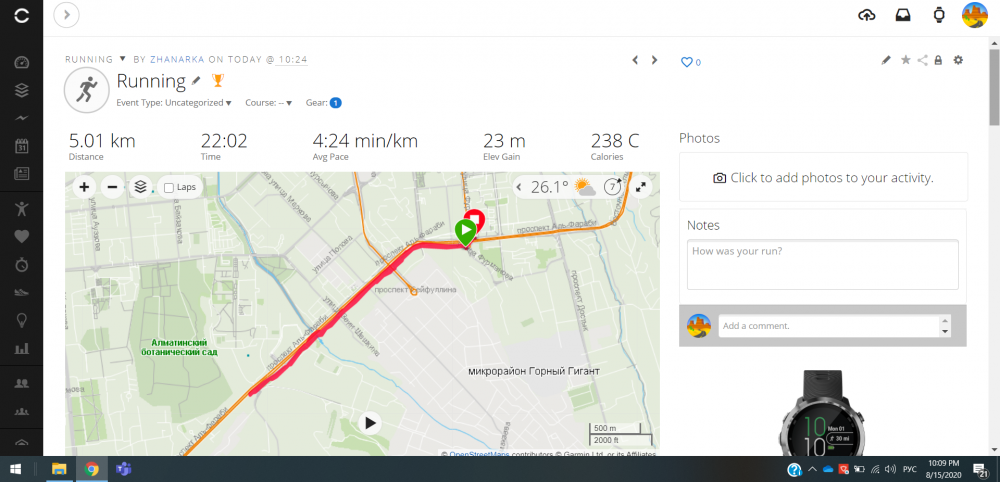Click to add photos to your activity

point(823,178)
